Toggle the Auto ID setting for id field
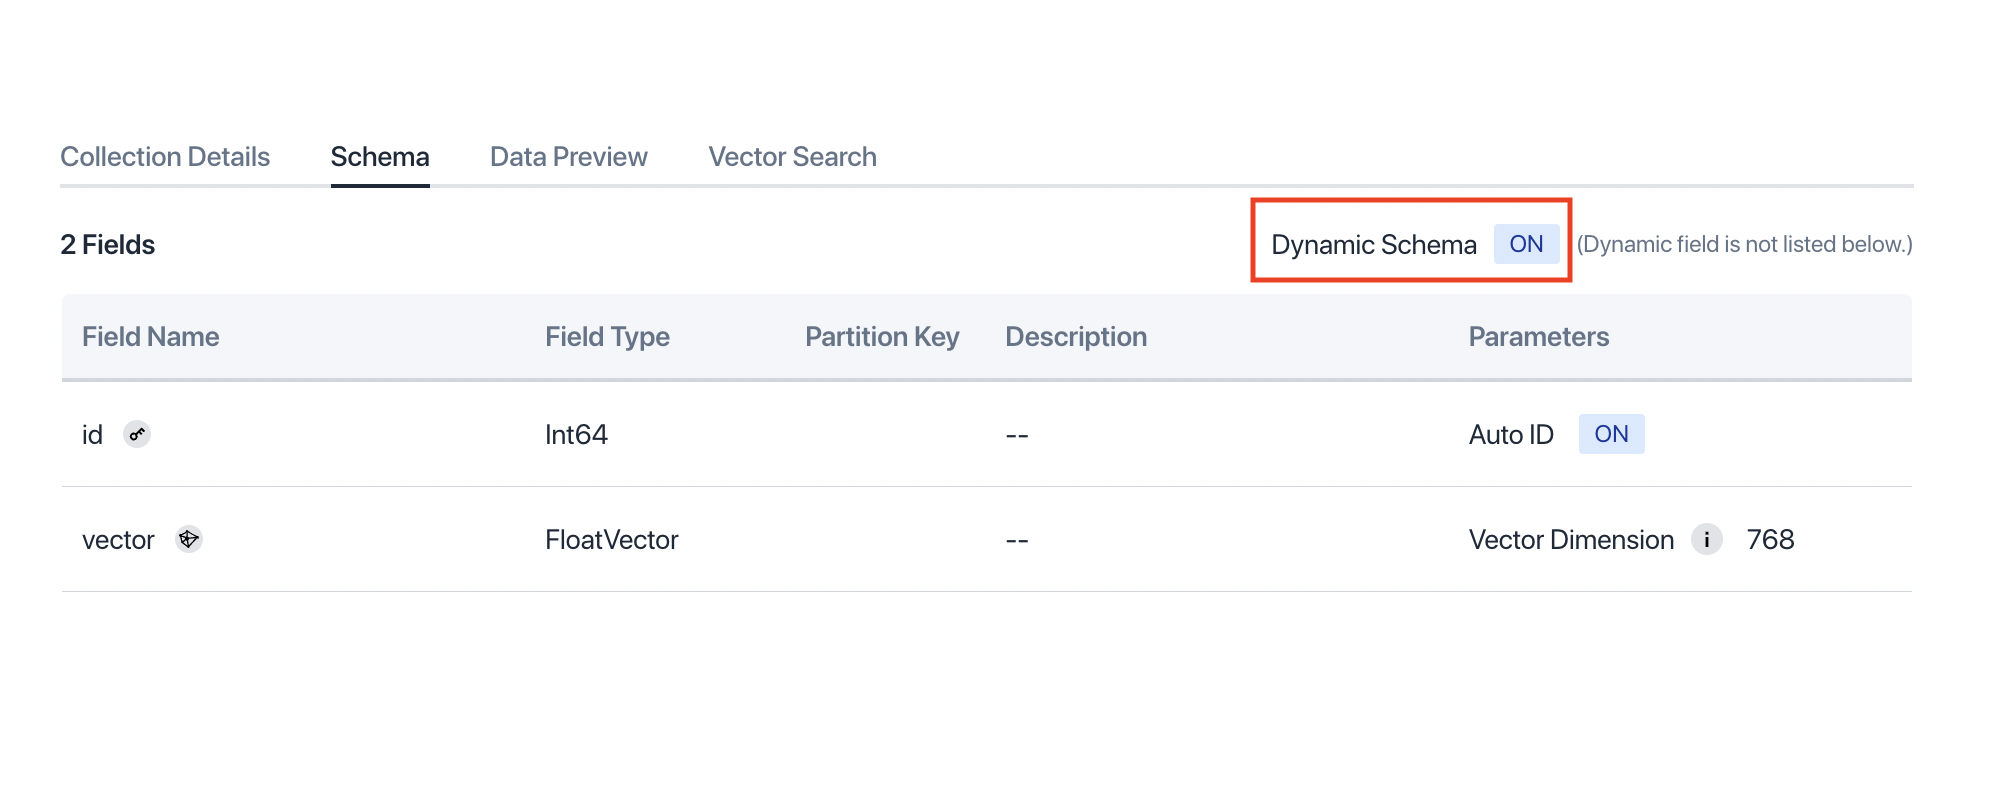The image size is (2000, 800). (x=1611, y=434)
